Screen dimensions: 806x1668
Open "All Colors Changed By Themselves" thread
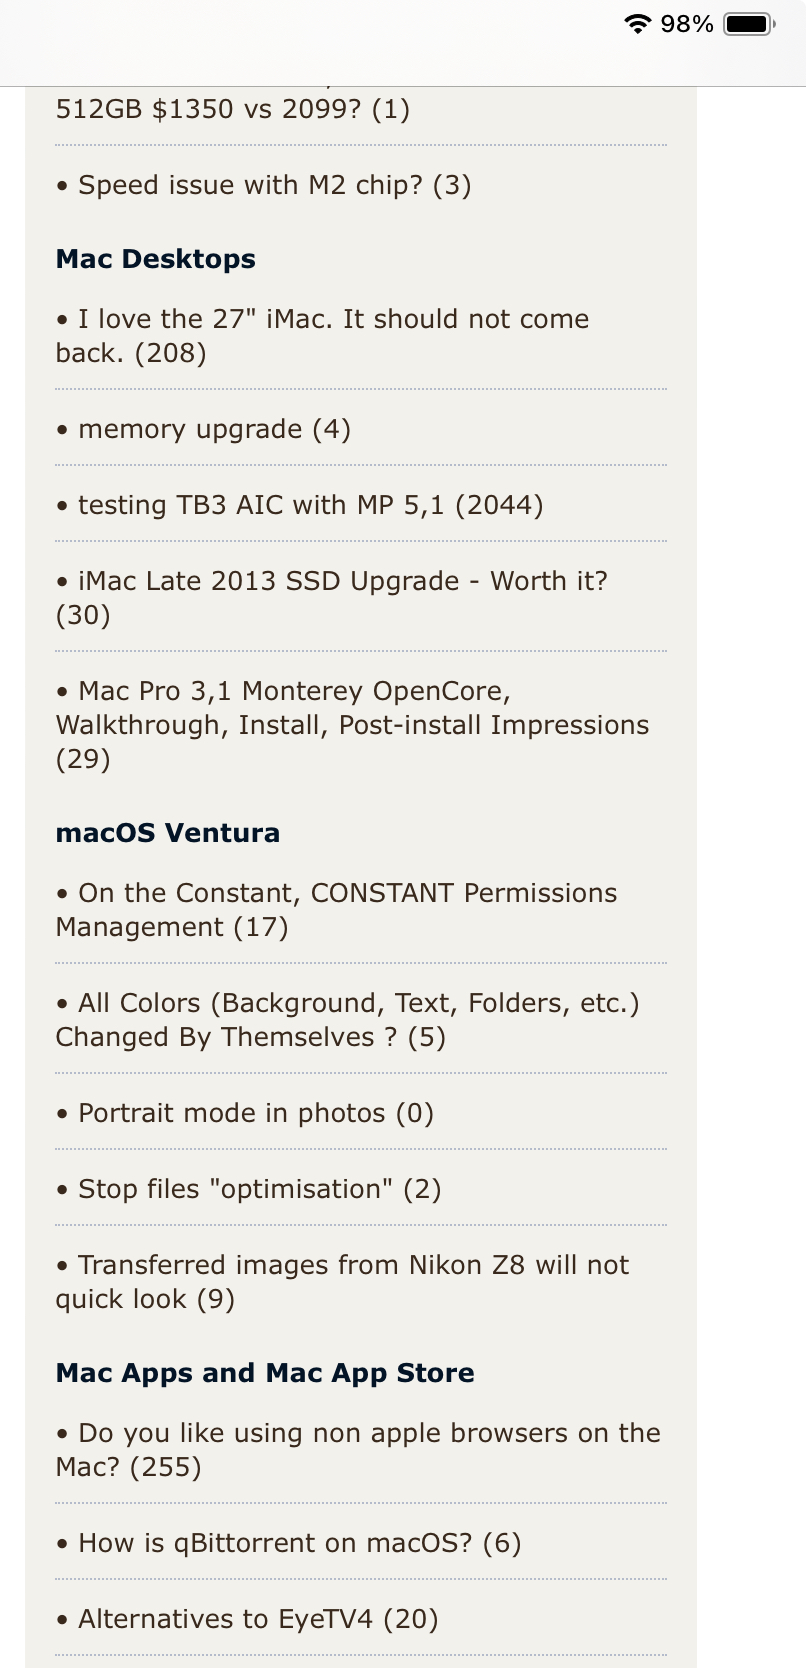pyautogui.click(x=347, y=1020)
